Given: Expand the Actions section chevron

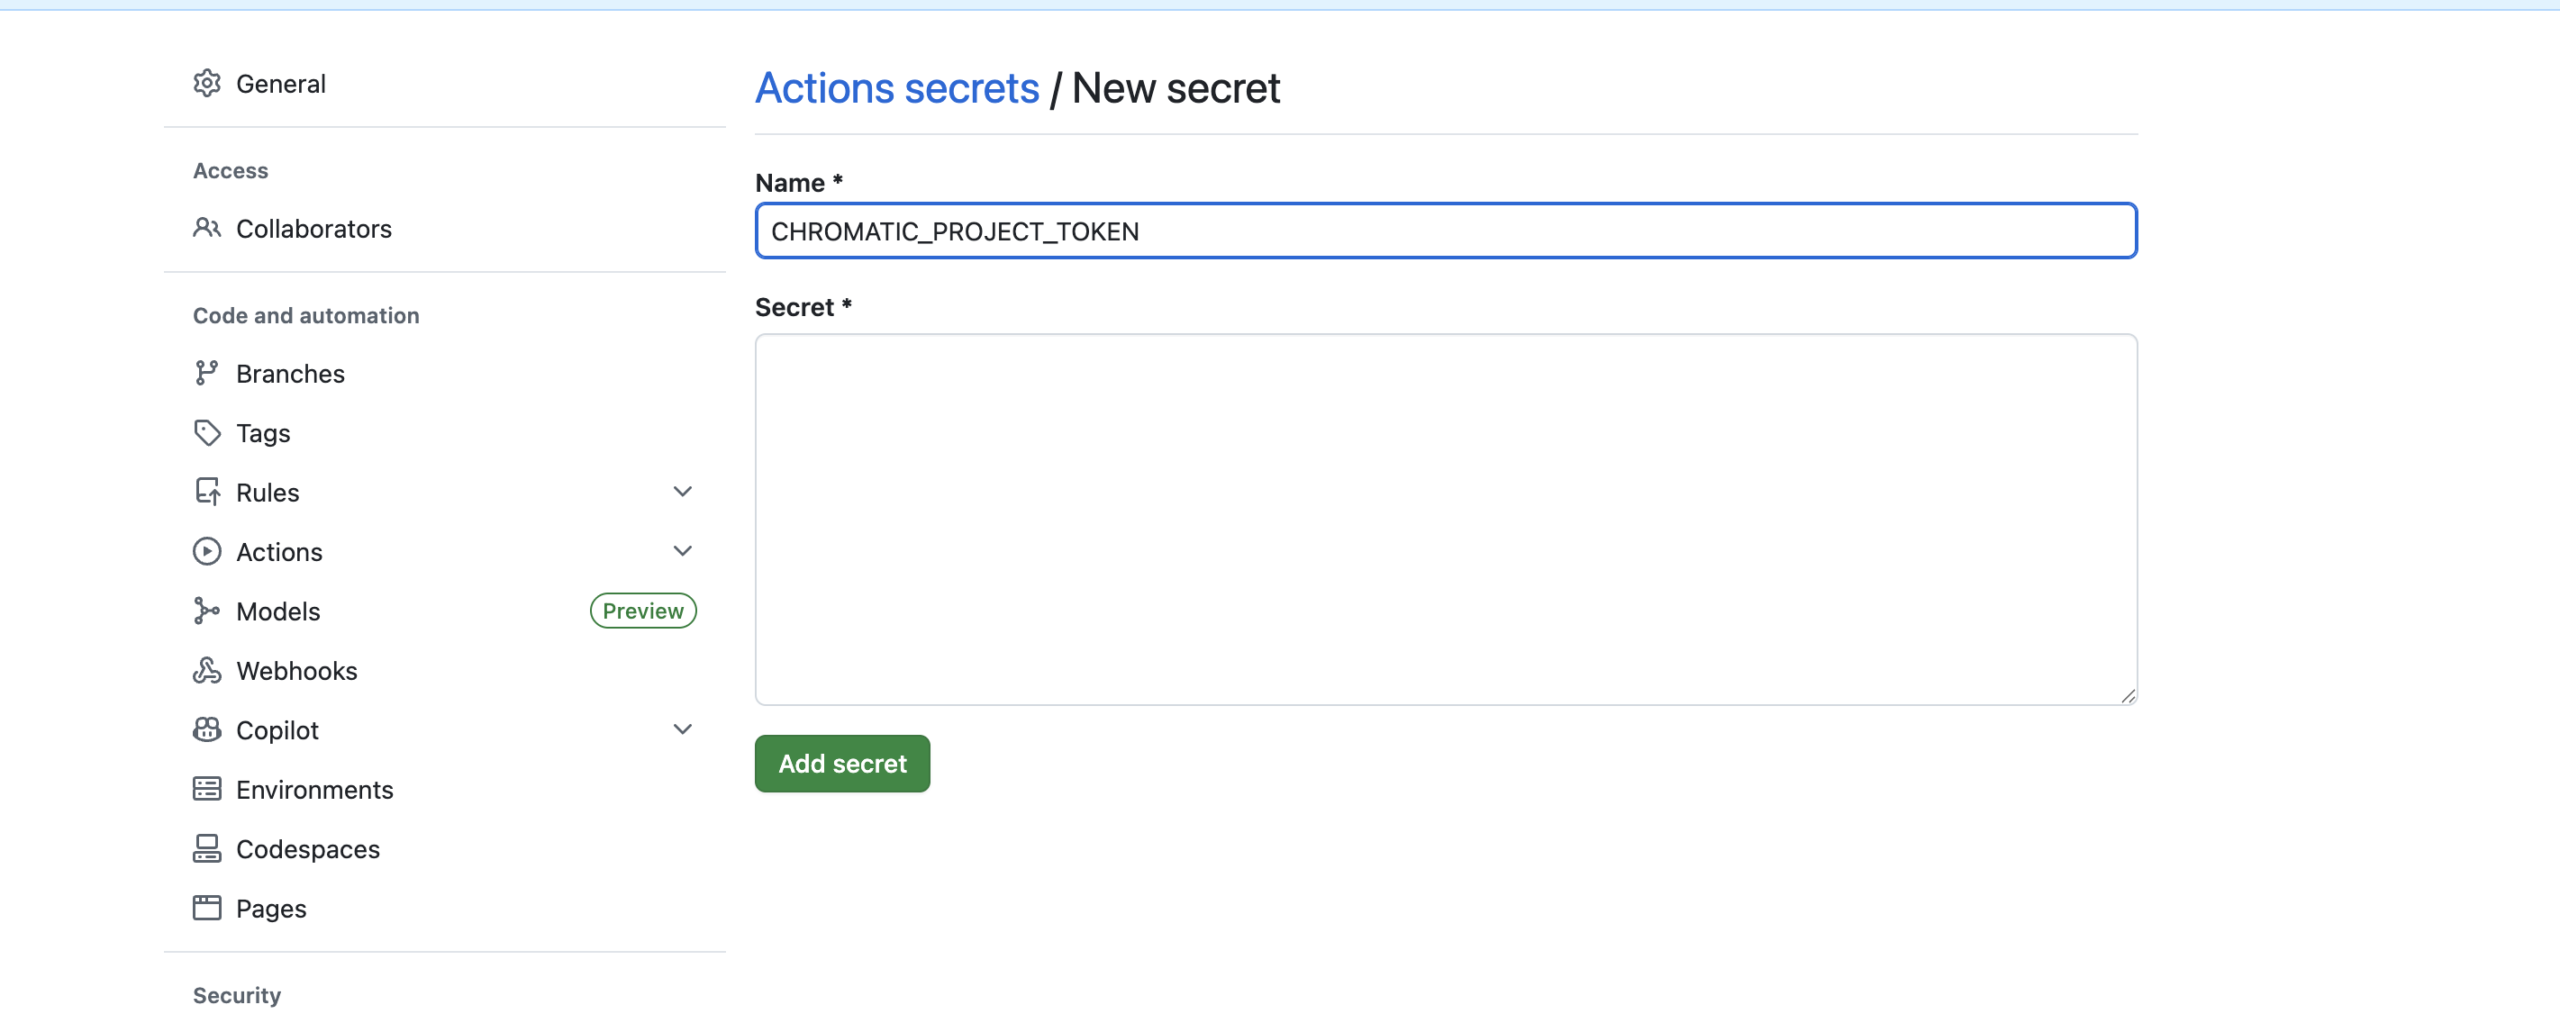Looking at the screenshot, I should (683, 551).
